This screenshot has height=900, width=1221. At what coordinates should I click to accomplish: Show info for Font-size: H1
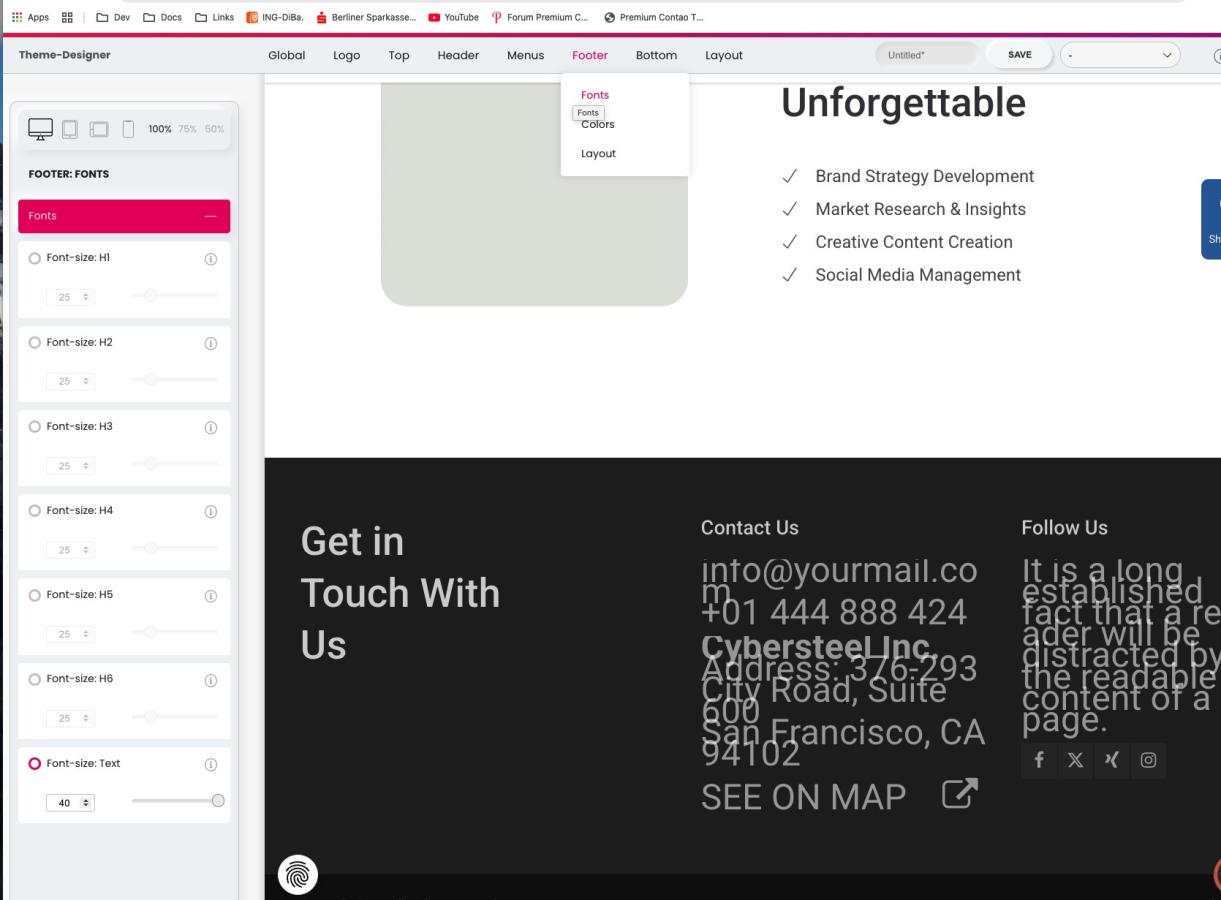[x=210, y=259]
